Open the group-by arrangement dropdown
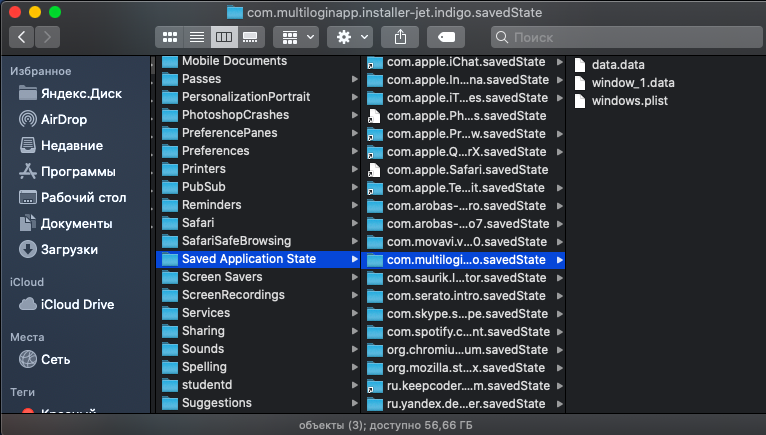The height and width of the screenshot is (435, 766). (x=297, y=37)
